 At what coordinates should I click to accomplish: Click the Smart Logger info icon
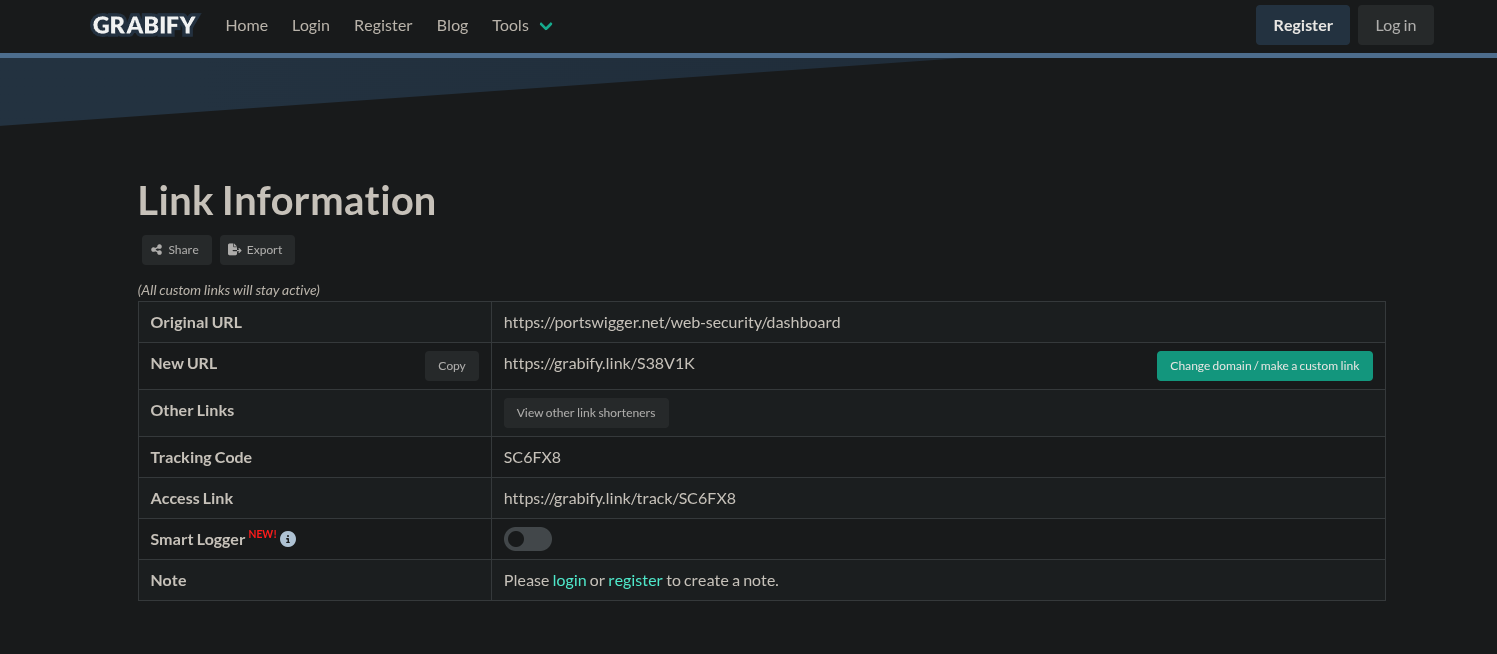[x=288, y=539]
